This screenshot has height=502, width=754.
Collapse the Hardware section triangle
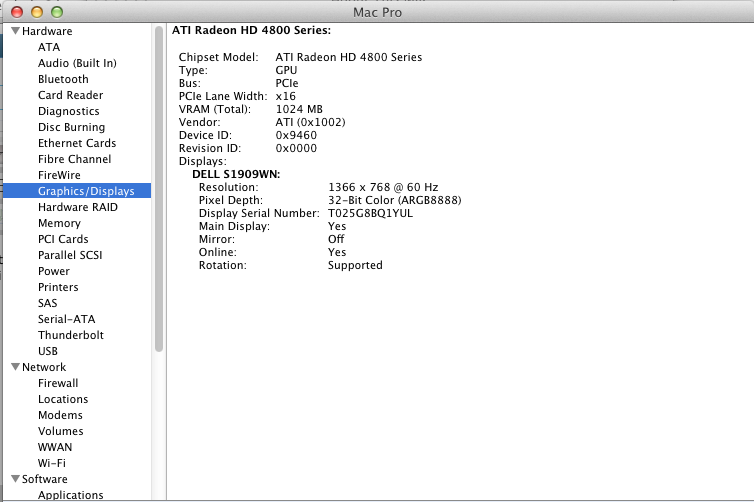(15, 31)
